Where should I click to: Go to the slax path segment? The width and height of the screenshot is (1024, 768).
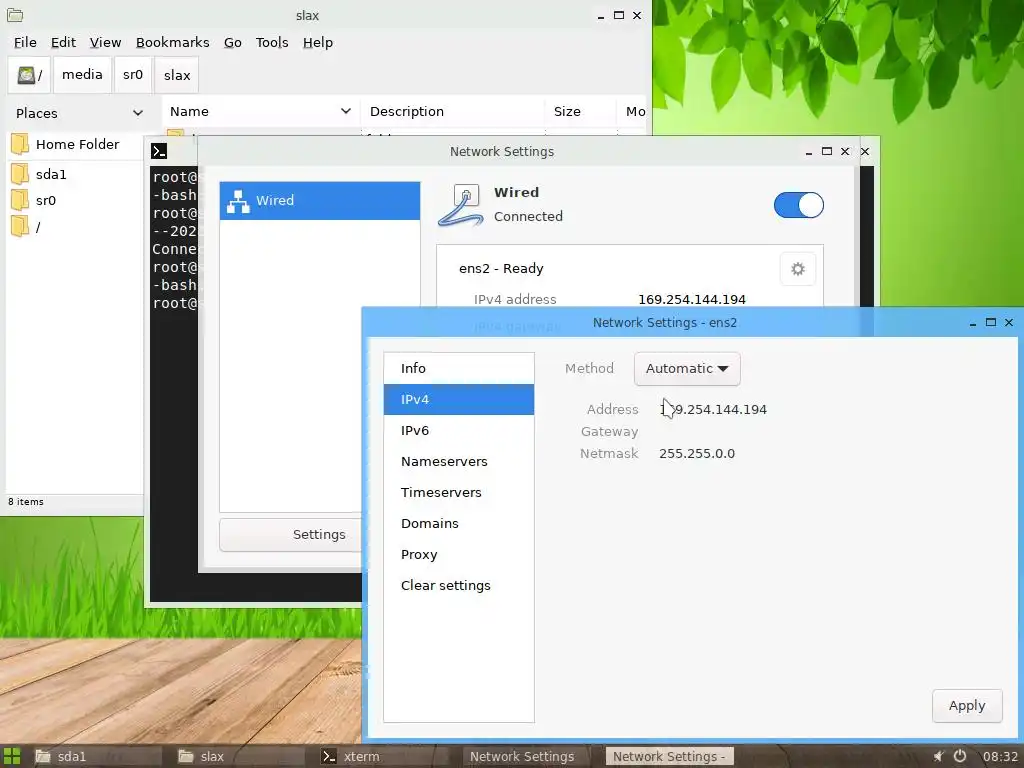pyautogui.click(x=177, y=75)
